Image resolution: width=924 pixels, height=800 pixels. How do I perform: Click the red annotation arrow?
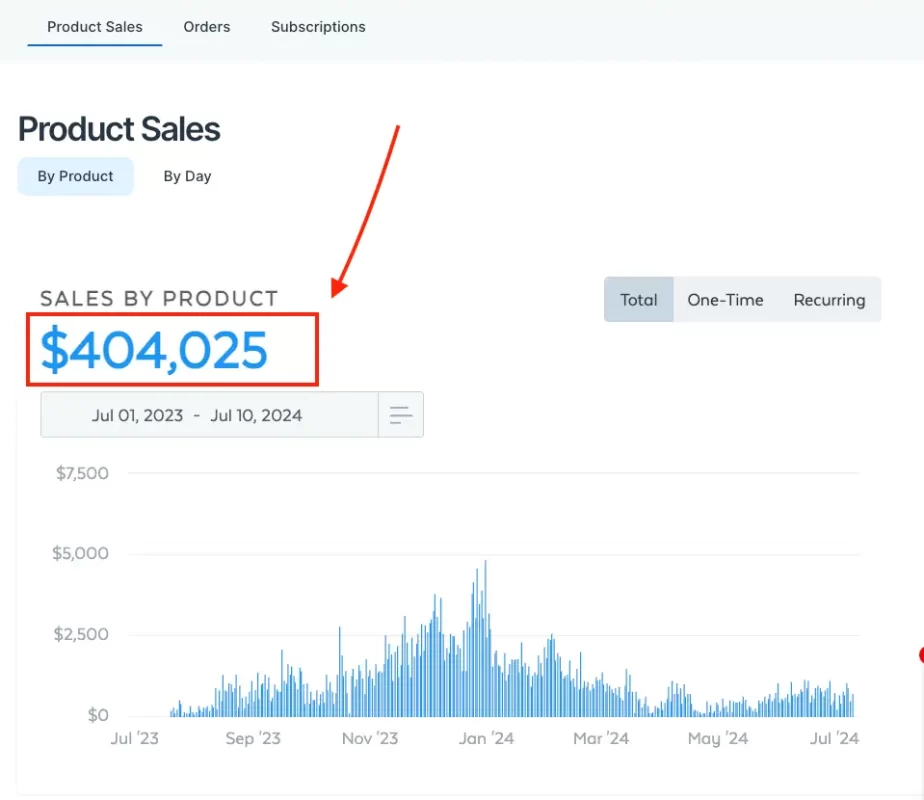(x=367, y=210)
